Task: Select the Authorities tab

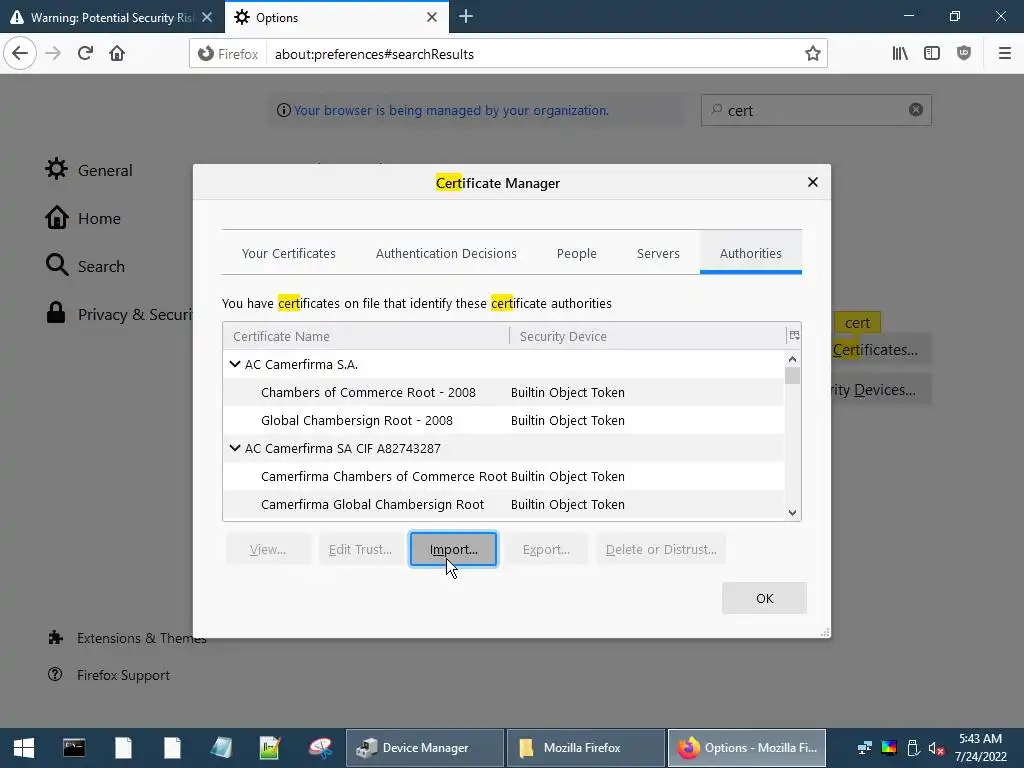Action: pyautogui.click(x=750, y=253)
